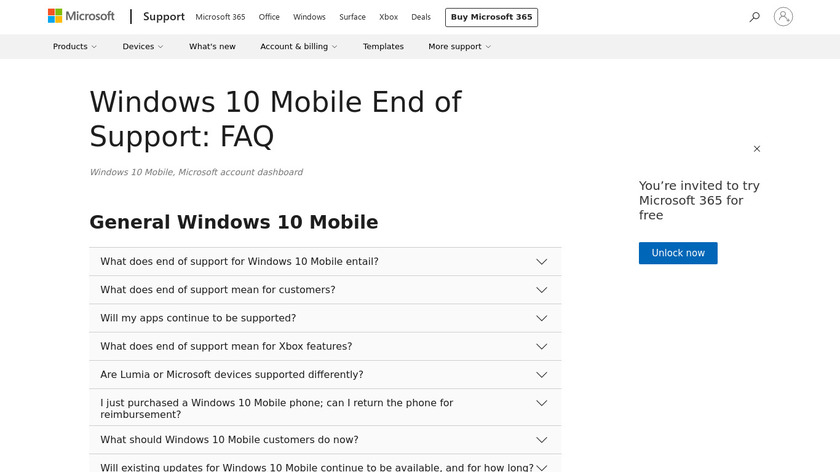Click chevron for phone reimbursement question
840x472 pixels.
pyautogui.click(x=541, y=403)
